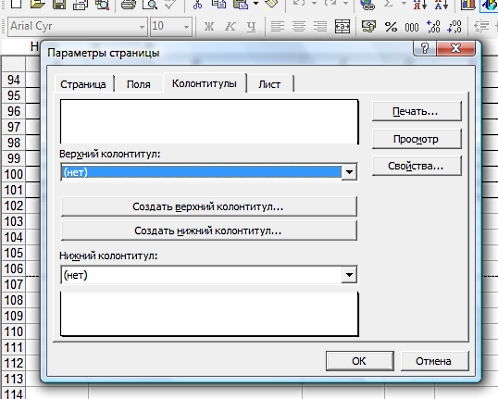Apply currency number format
Image resolution: width=498 pixels, height=399 pixels.
(369, 26)
